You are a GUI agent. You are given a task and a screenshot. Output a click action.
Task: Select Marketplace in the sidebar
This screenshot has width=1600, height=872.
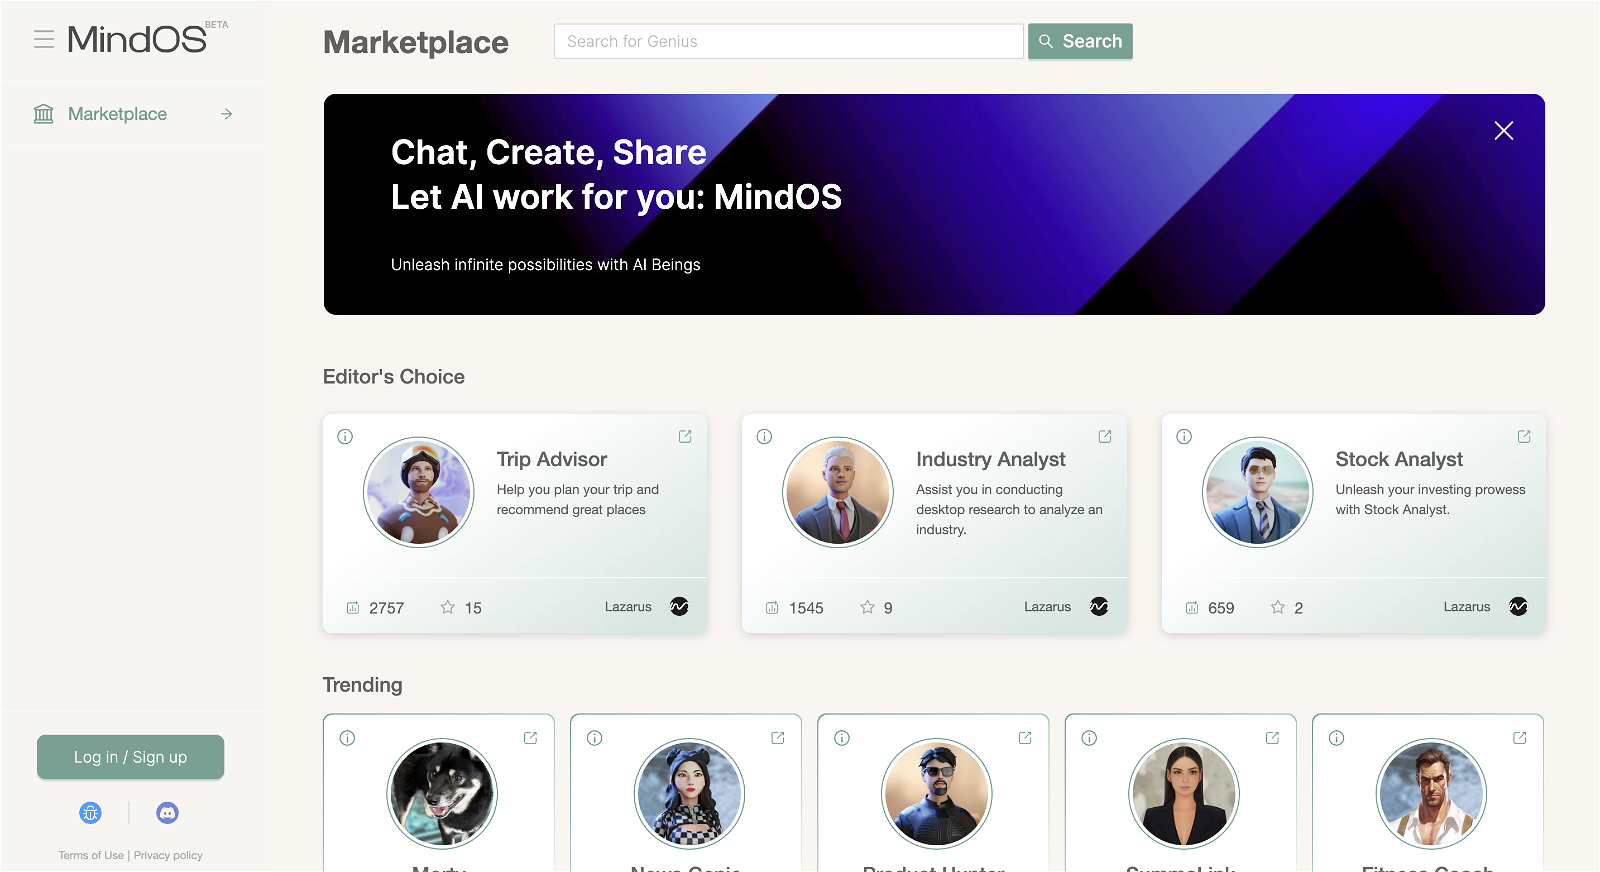coord(117,114)
